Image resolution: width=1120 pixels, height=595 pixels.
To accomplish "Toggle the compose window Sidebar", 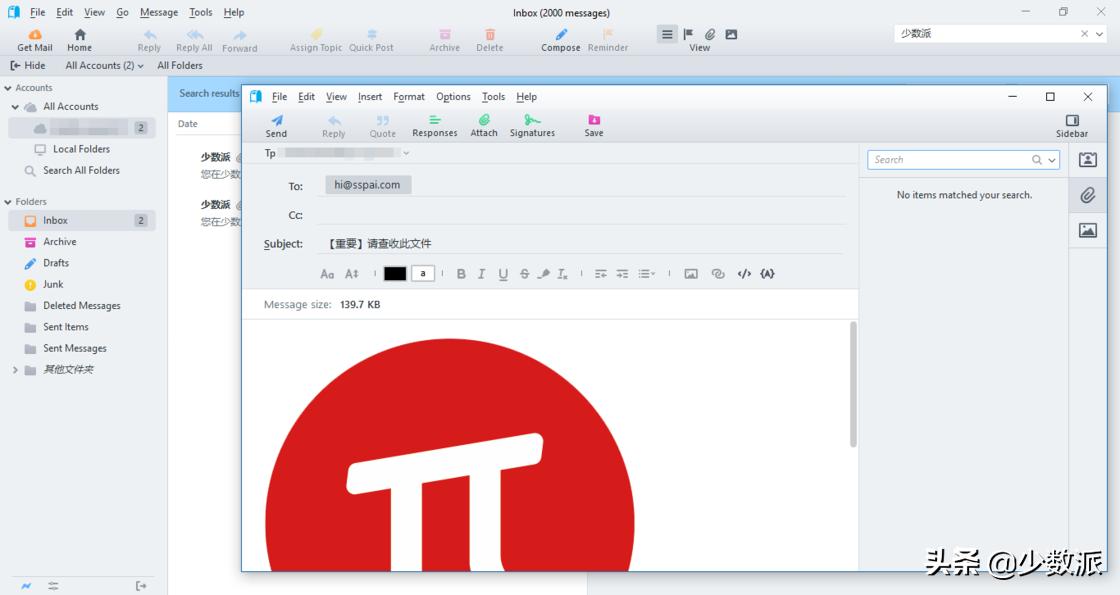I will 1071,126.
